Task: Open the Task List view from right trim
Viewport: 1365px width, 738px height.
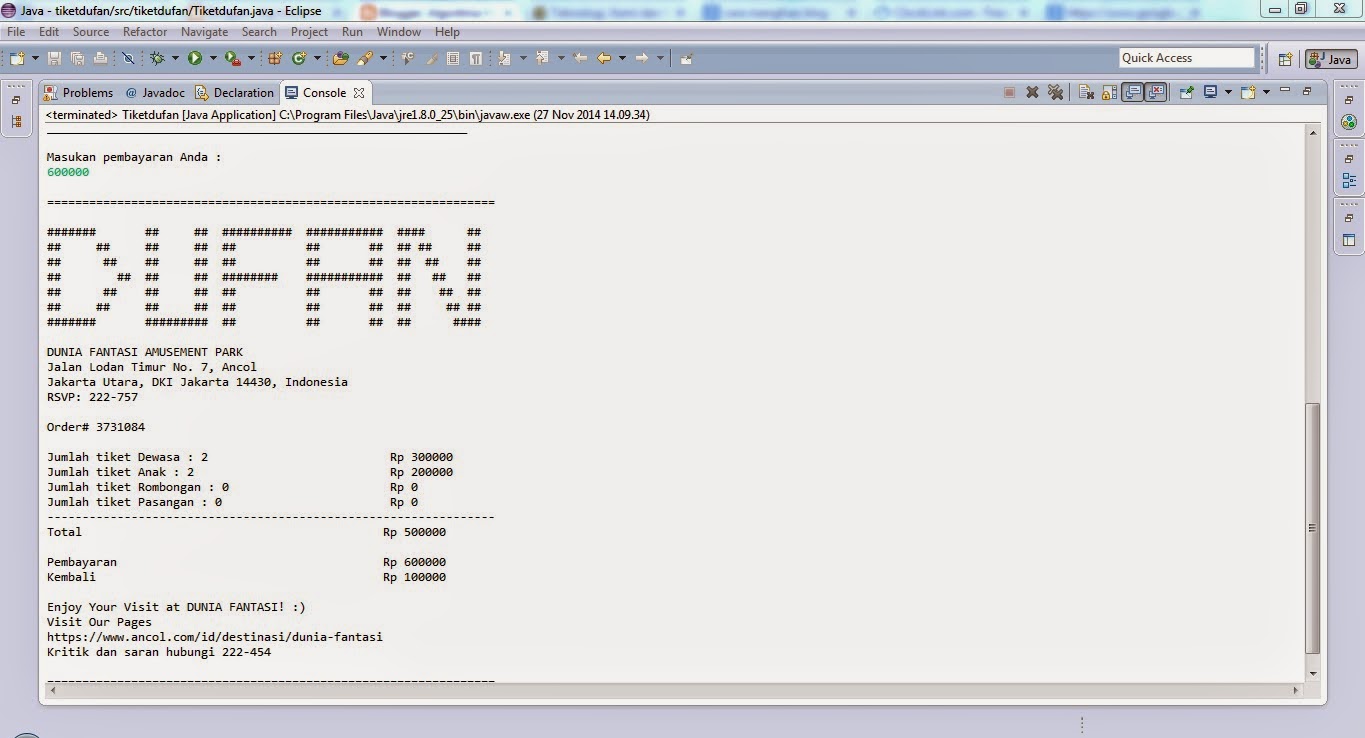Action: pos(1349,122)
